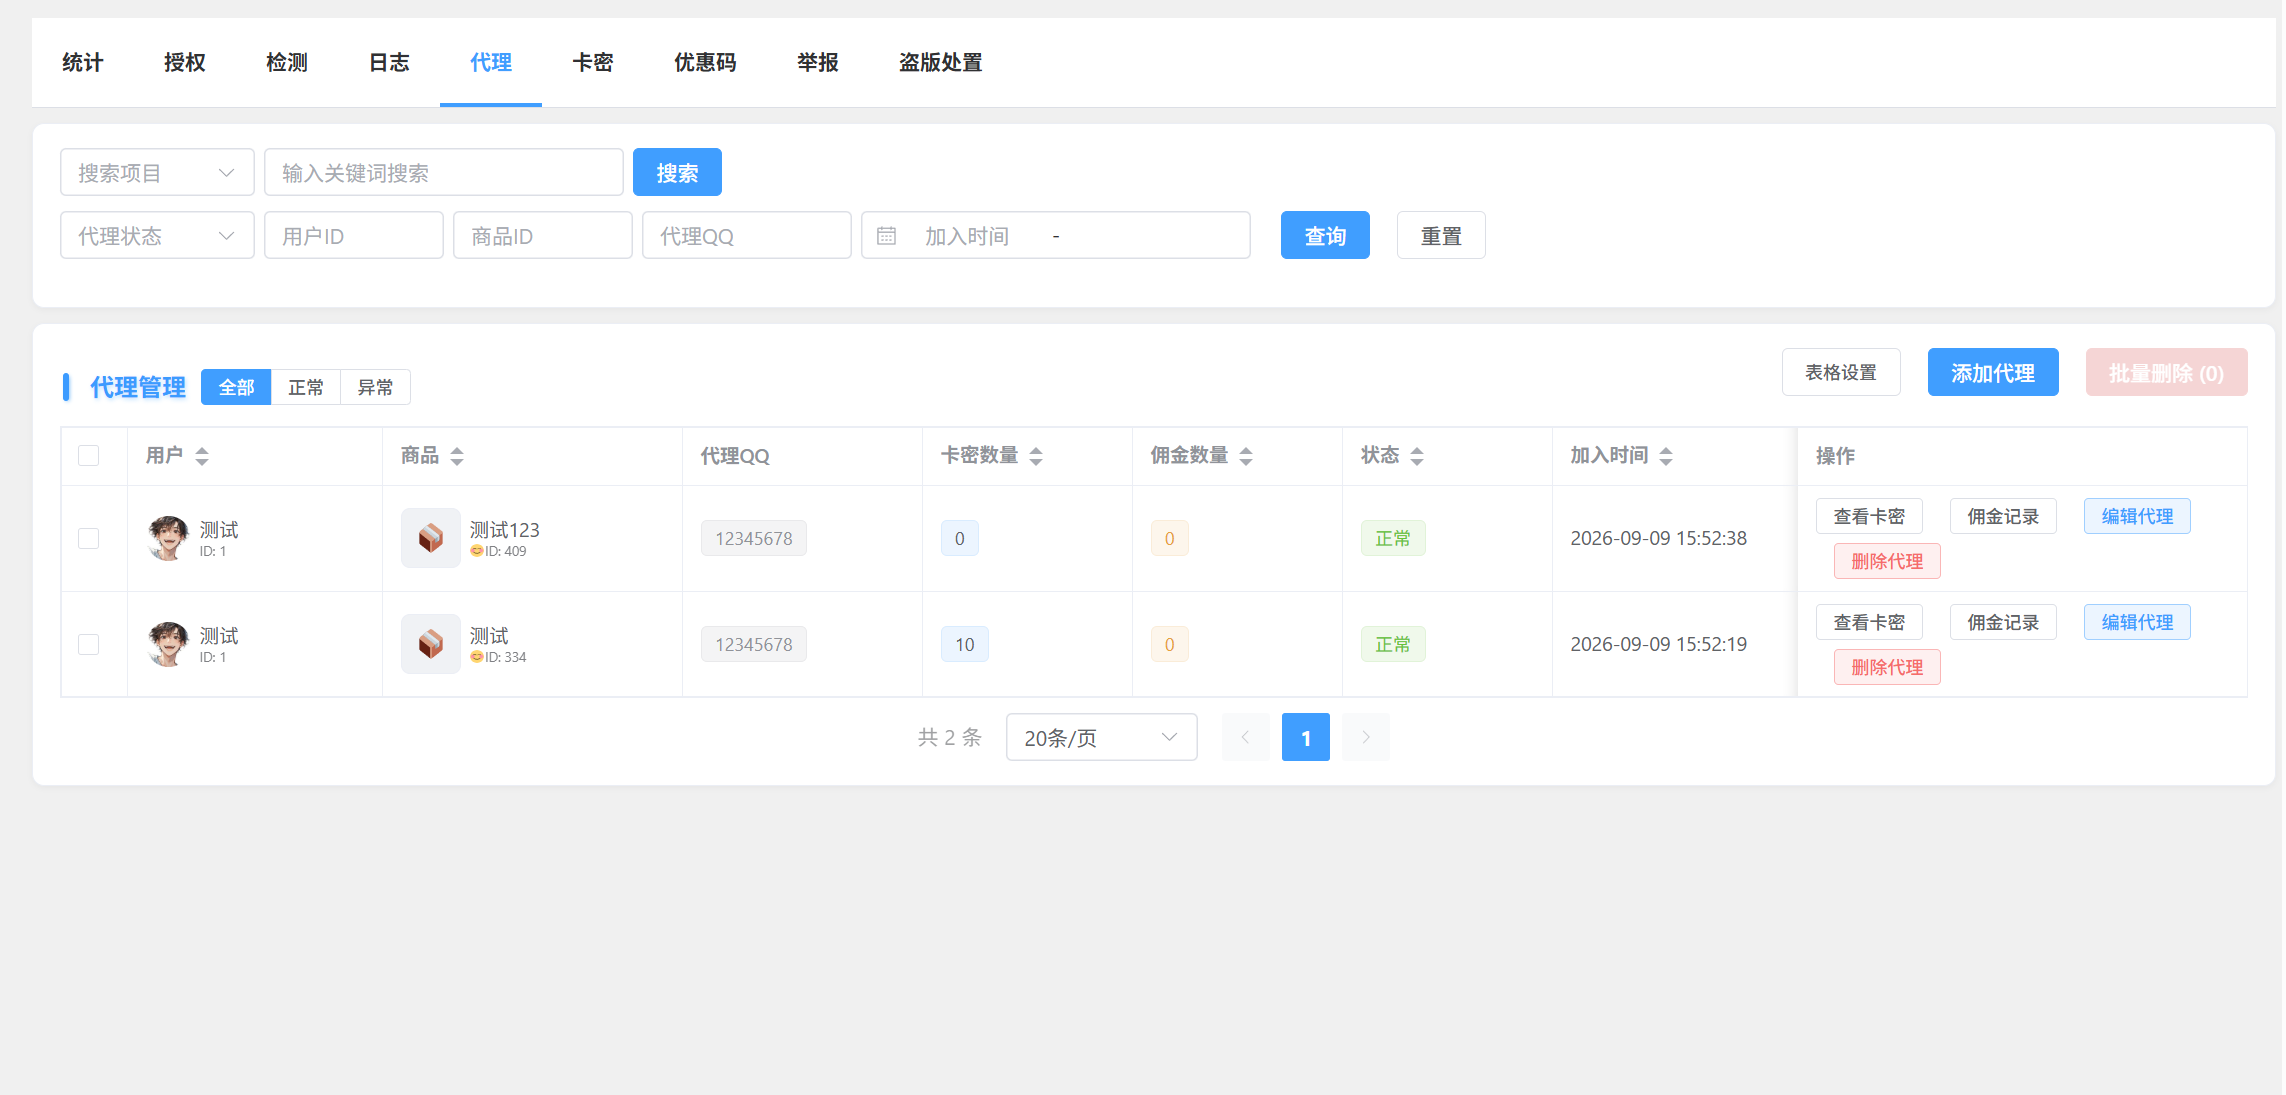Open the 统计 tab
Screen dimensions: 2286x1095
coord(83,62)
